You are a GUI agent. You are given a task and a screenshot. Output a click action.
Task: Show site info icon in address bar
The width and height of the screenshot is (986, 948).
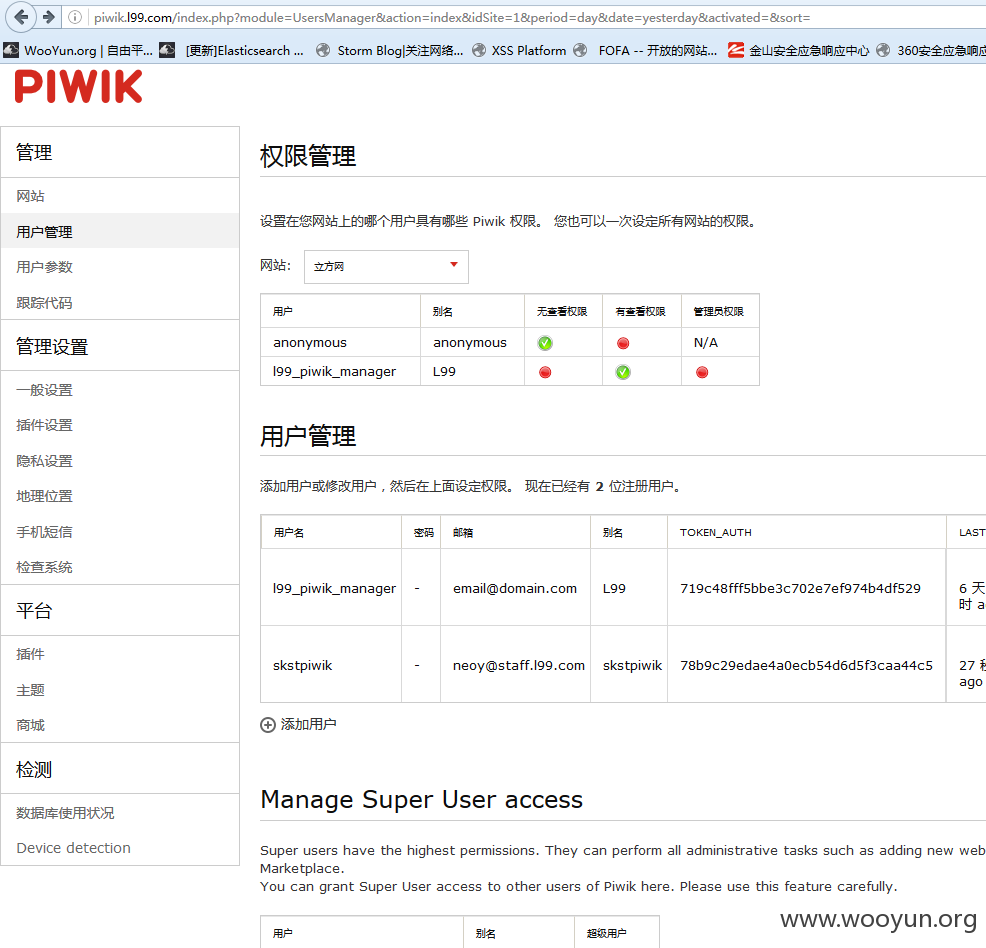75,17
